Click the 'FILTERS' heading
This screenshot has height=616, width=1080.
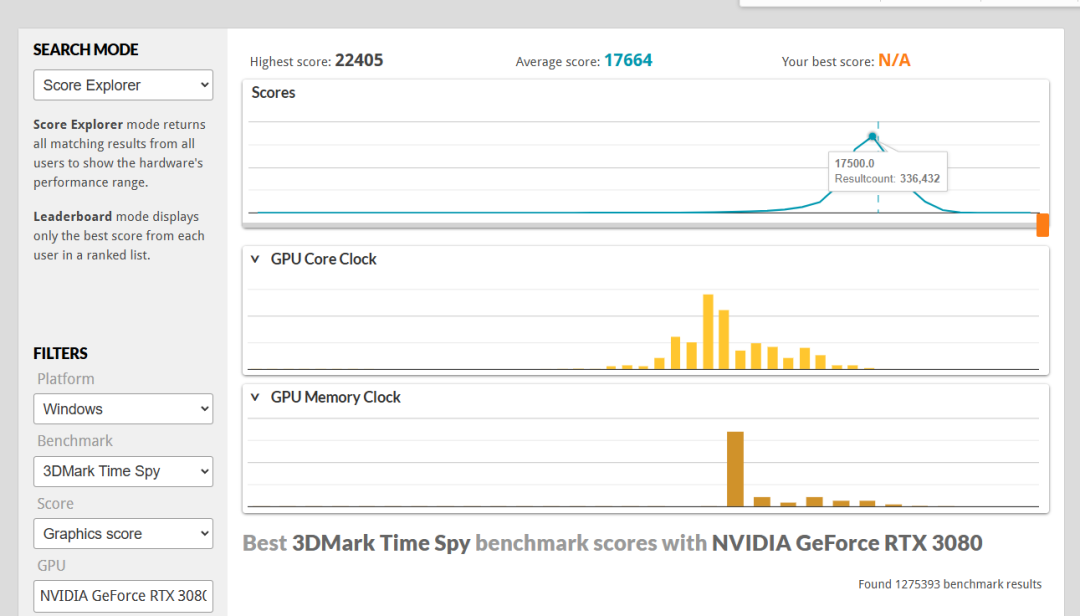coord(61,353)
